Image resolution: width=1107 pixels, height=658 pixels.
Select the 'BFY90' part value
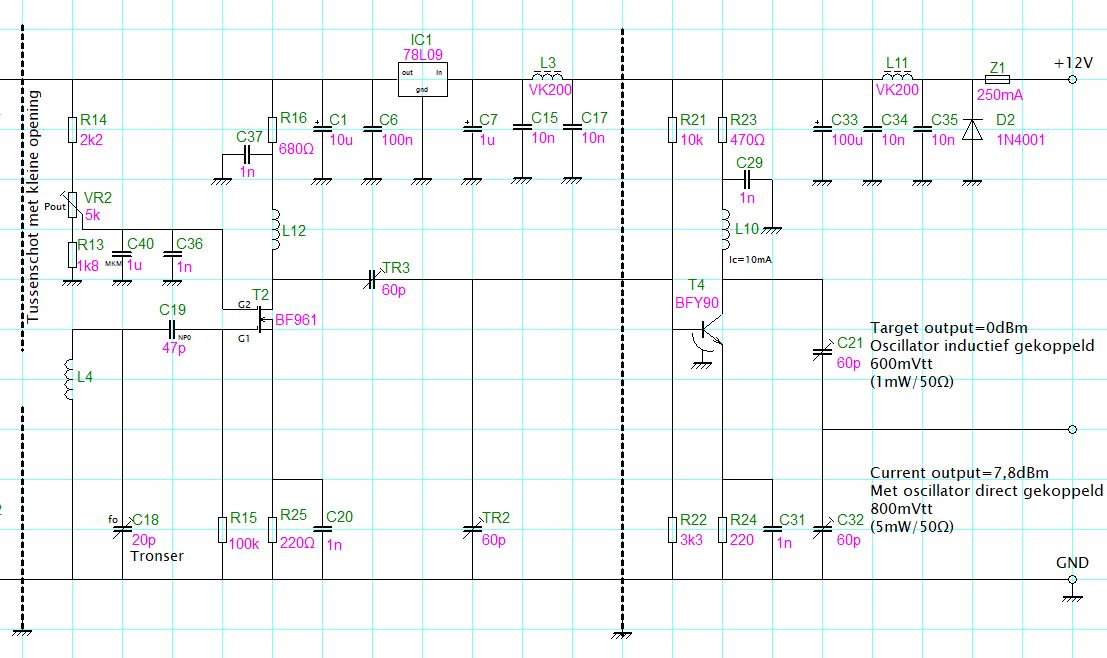coord(697,303)
